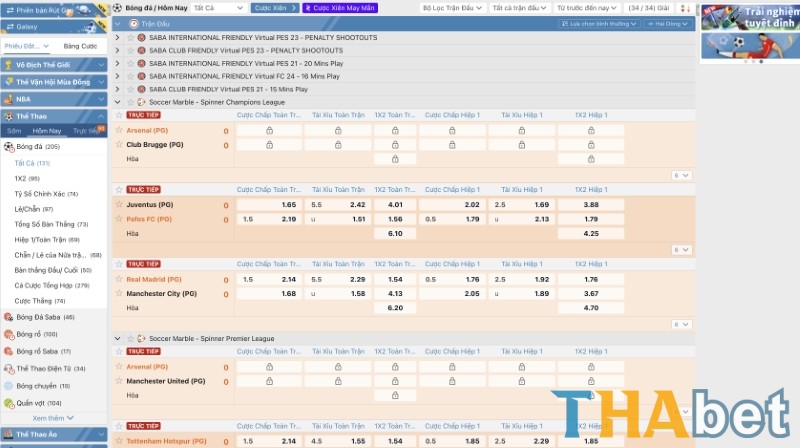Select draw odds 6.10 for Juventus match
Screen dimensions: 800x448
(x=395, y=233)
